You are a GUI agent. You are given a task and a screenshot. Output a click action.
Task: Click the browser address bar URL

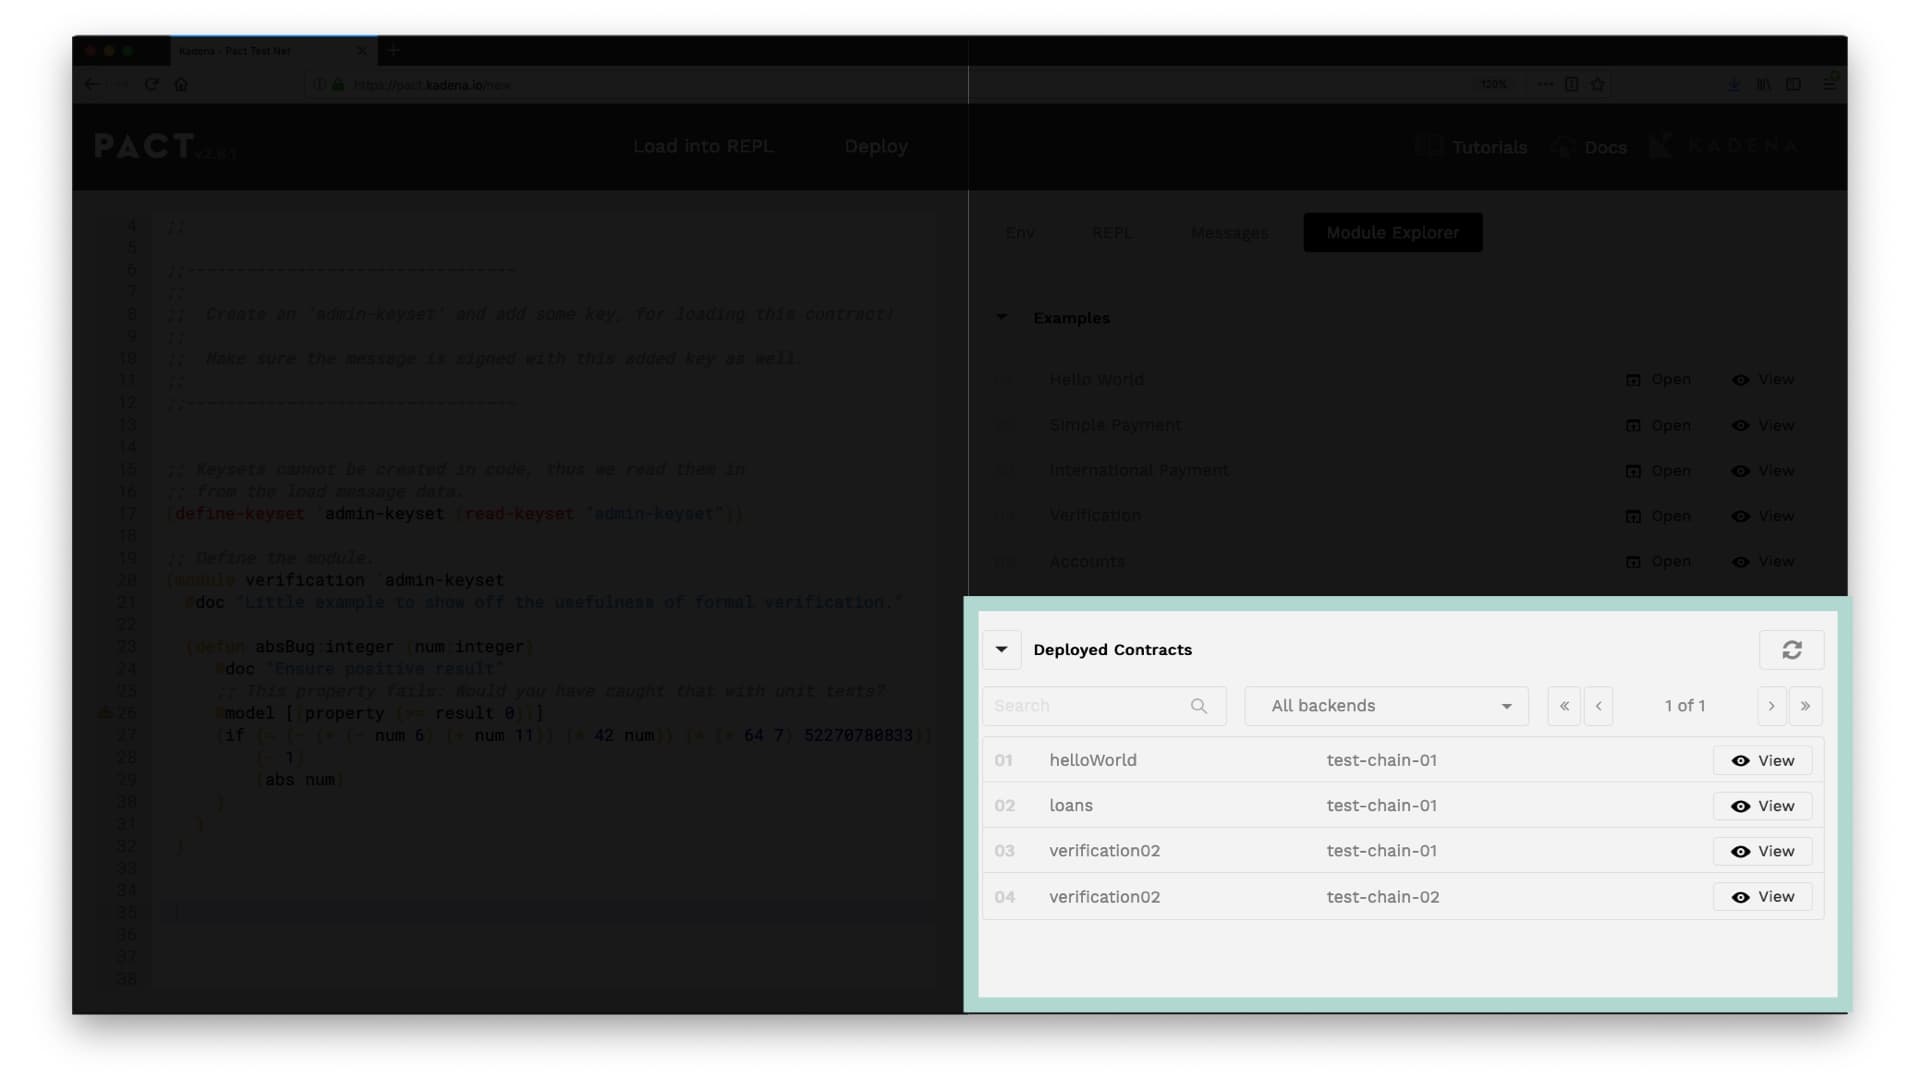click(x=432, y=85)
